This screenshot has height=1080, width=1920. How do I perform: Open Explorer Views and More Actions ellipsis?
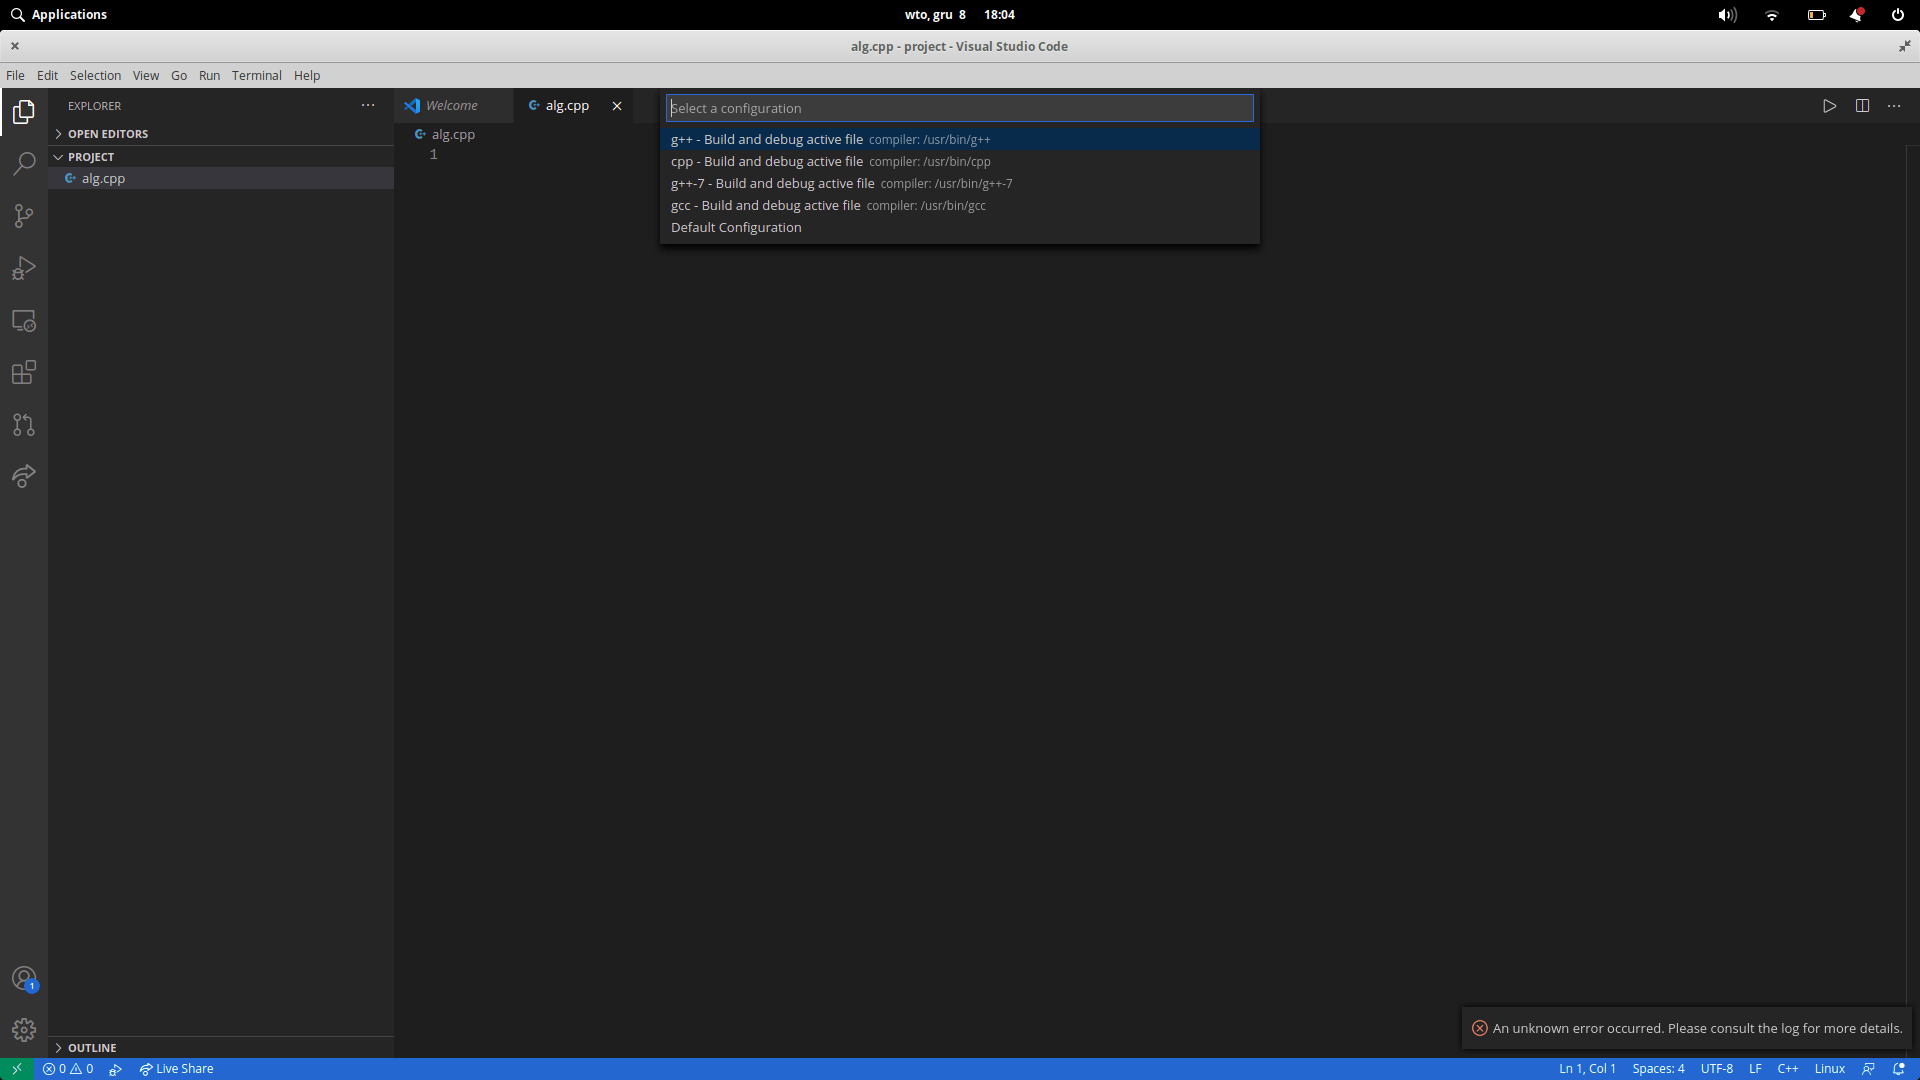click(368, 105)
